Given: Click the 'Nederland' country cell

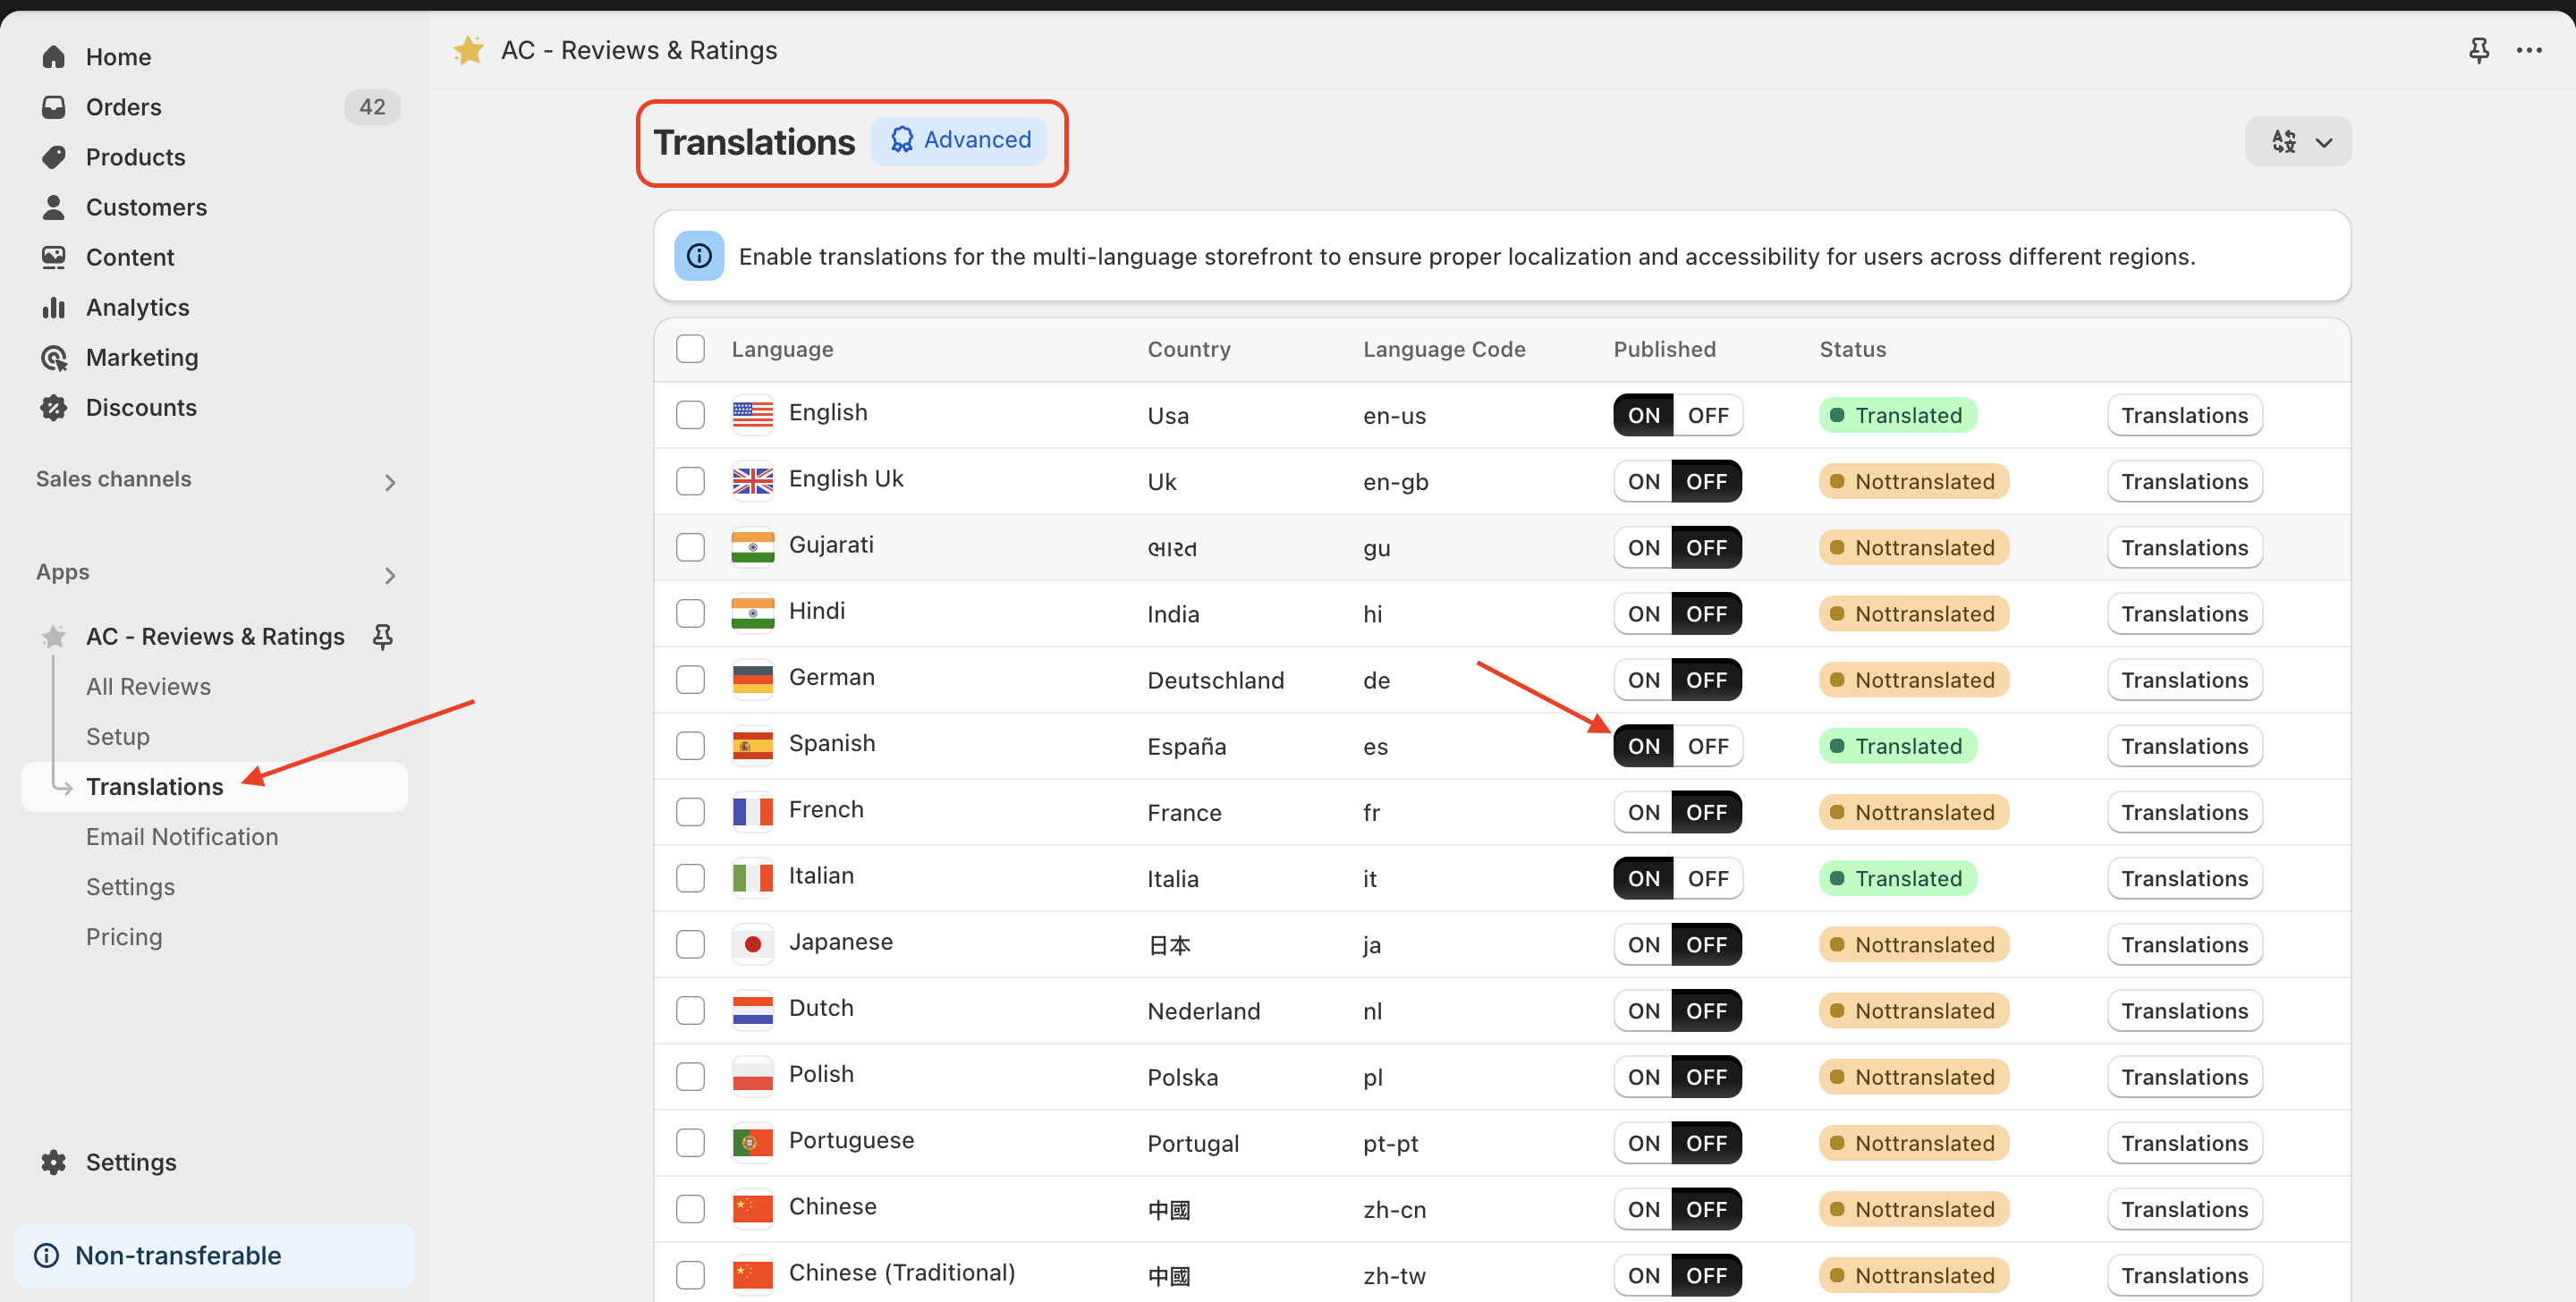Looking at the screenshot, I should click(1203, 1011).
